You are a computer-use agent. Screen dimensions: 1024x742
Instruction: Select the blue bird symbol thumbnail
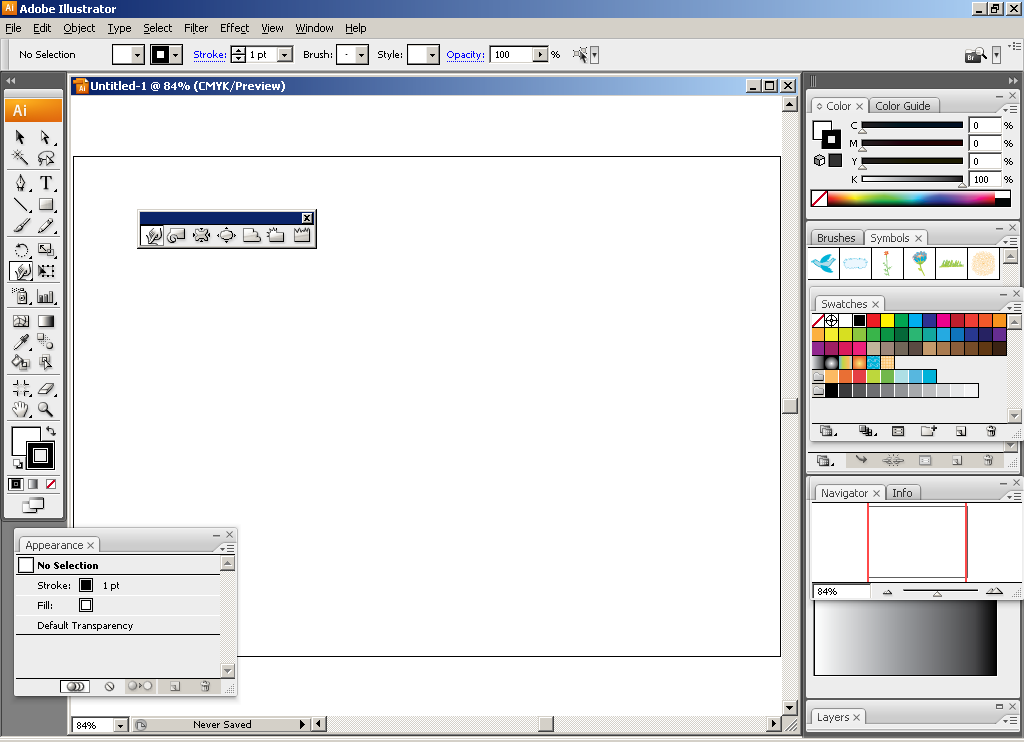pyautogui.click(x=824, y=264)
